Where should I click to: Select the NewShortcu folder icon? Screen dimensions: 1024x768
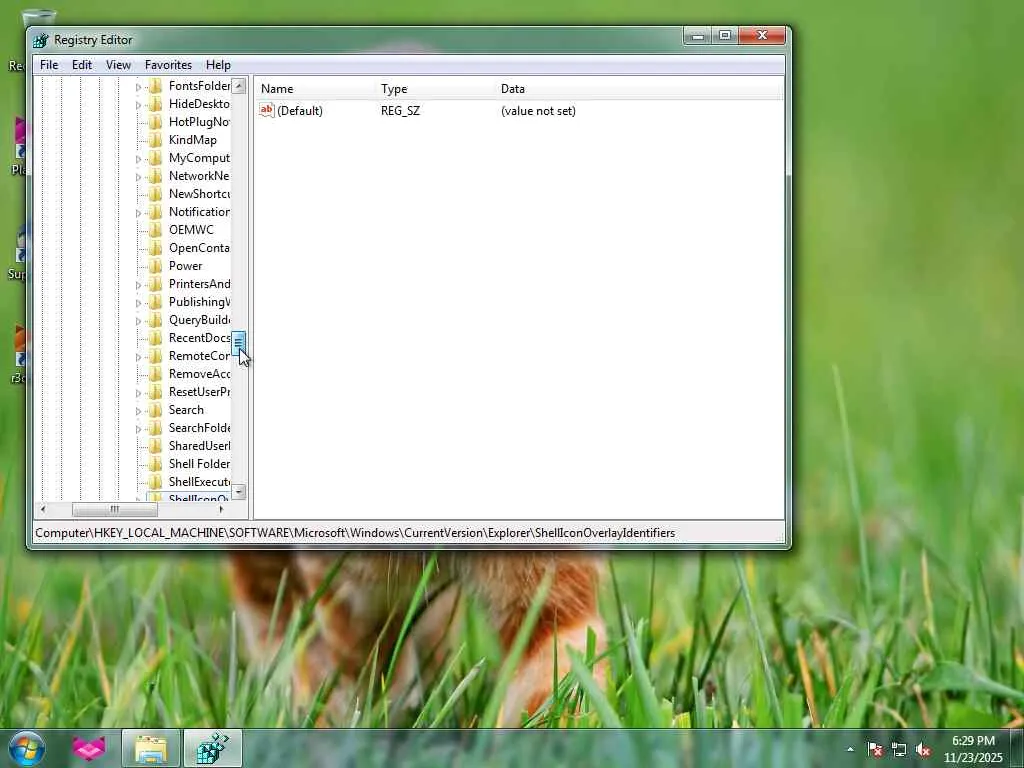tap(155, 194)
